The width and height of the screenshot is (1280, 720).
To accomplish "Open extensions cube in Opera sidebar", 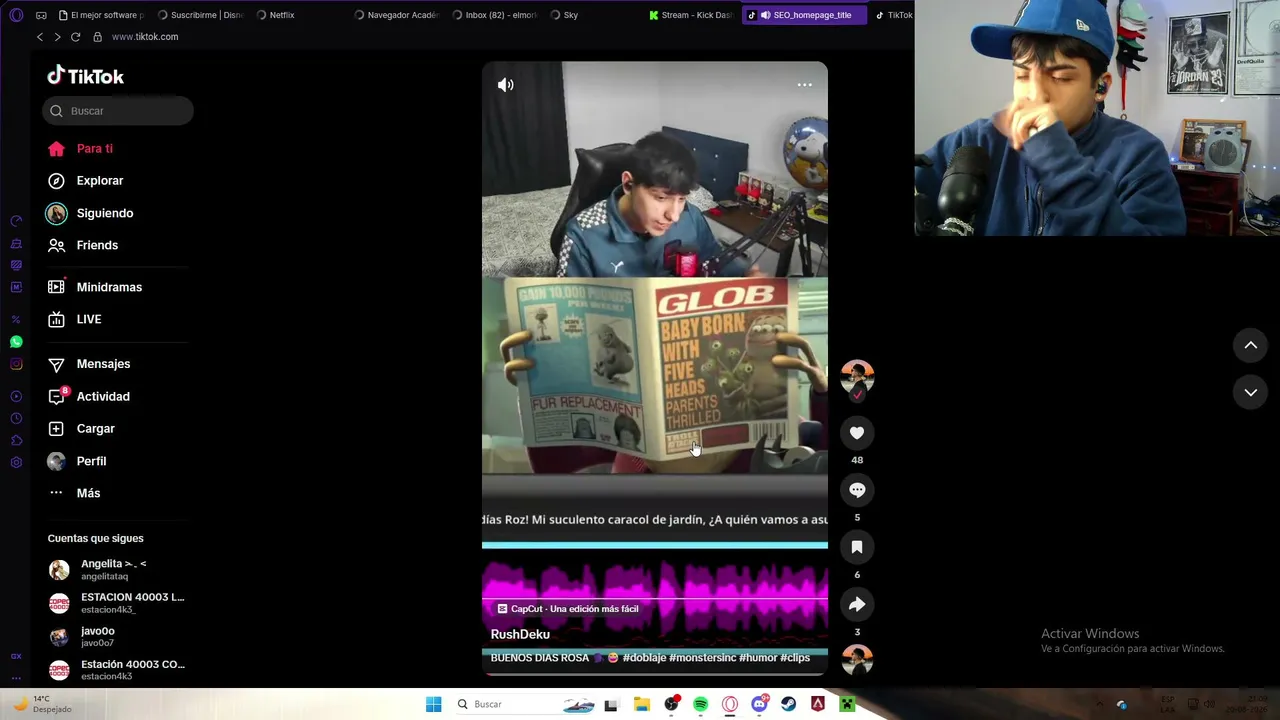I will 16,441.
